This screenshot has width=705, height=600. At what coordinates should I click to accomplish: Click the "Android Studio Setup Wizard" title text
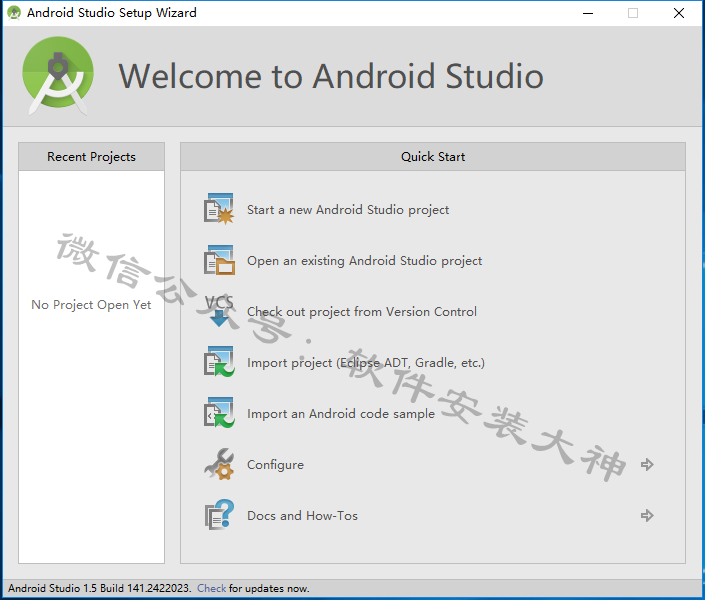pos(112,13)
